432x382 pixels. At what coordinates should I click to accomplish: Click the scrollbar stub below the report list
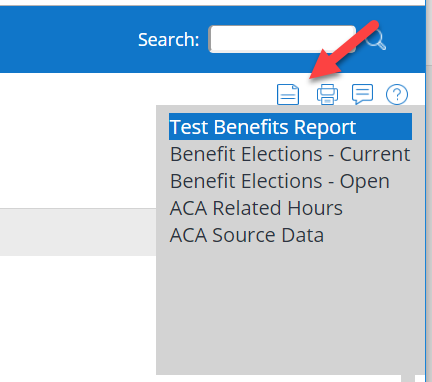pos(408,378)
